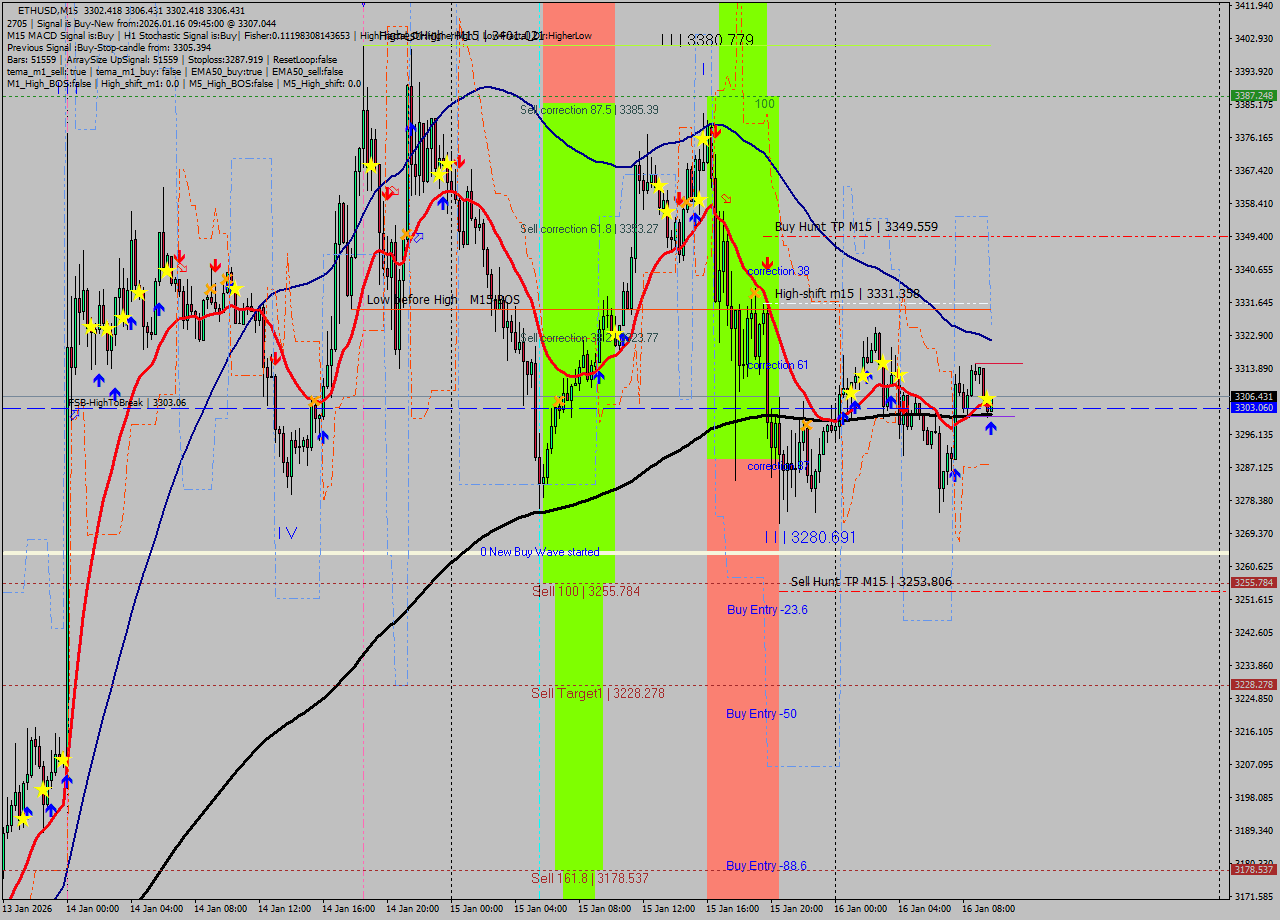Select the Buy Hunt TP M15 label
Image resolution: width=1280 pixels, height=920 pixels.
click(x=856, y=227)
